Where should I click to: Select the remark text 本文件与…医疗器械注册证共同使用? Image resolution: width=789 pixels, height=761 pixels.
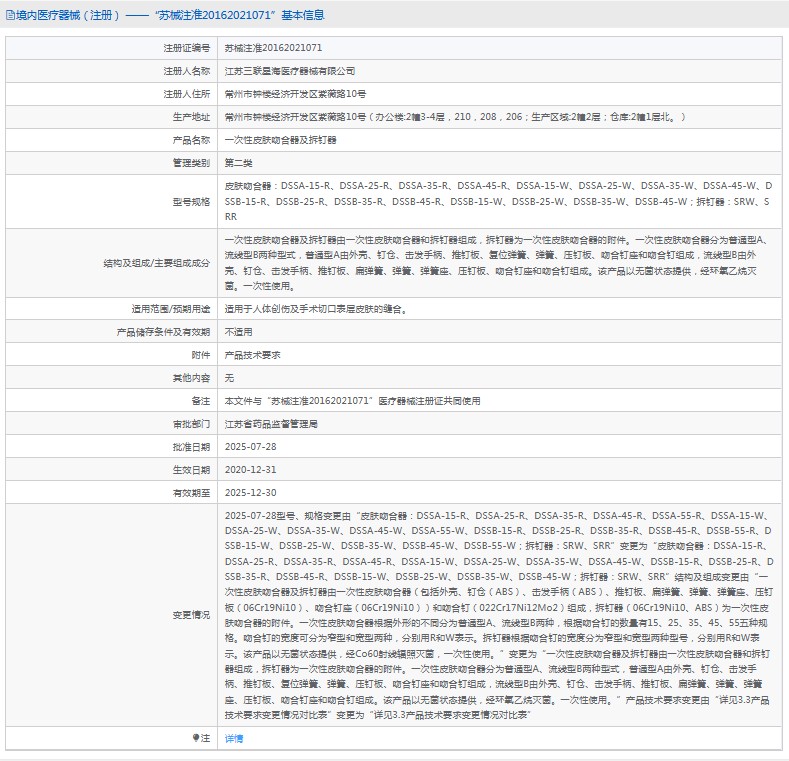pyautogui.click(x=353, y=401)
